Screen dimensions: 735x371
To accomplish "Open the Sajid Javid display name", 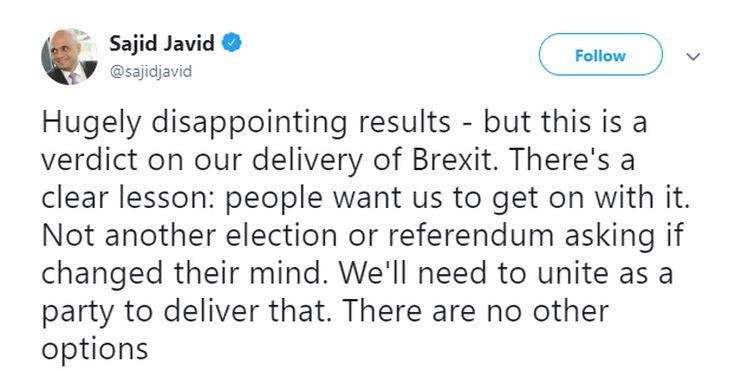I will [162, 44].
